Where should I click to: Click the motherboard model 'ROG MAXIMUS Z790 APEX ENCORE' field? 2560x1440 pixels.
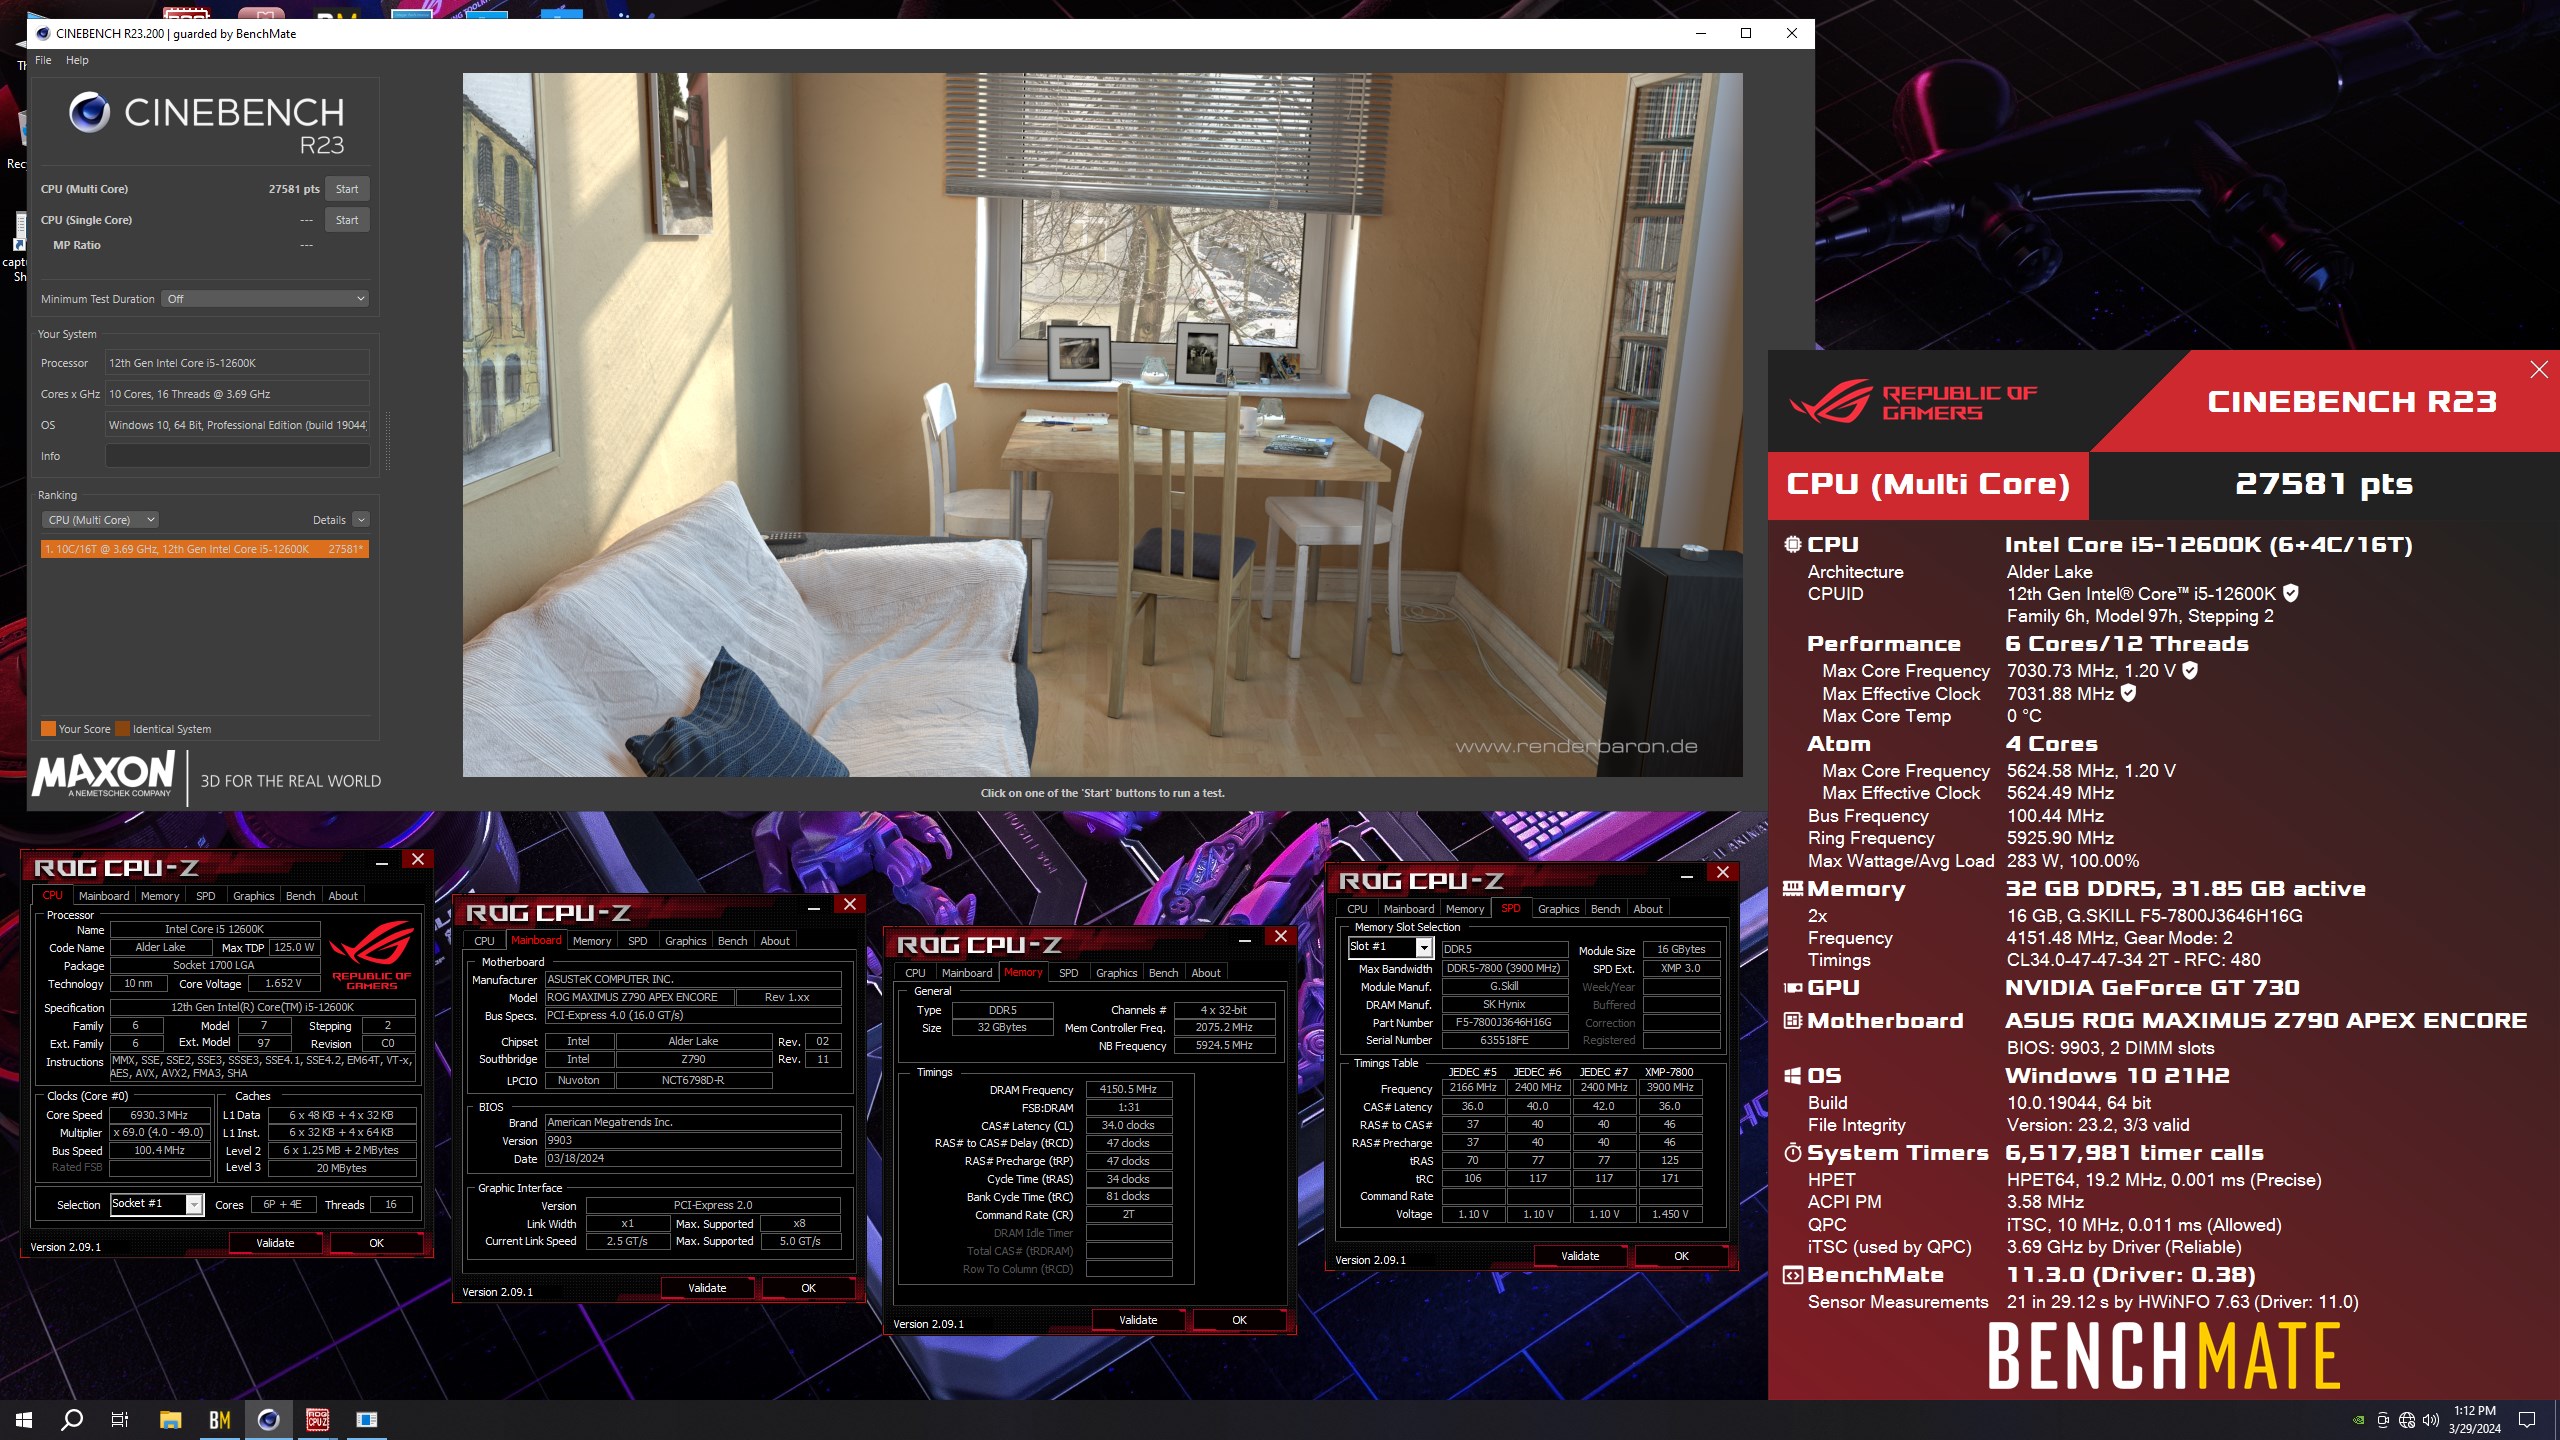[x=638, y=997]
